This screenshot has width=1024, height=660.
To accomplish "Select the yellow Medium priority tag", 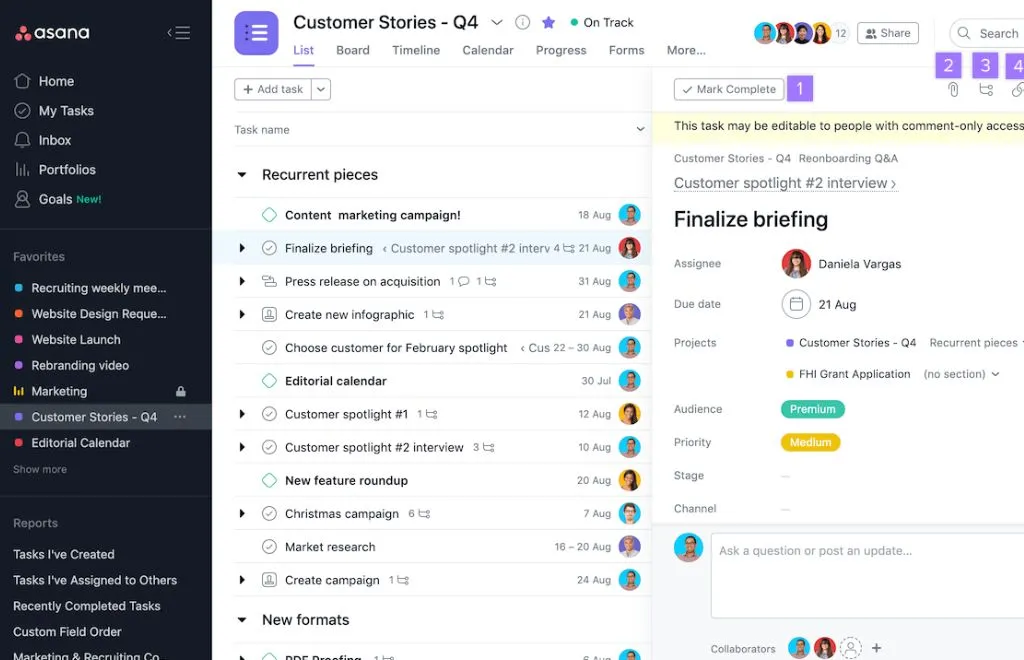I will 810,442.
